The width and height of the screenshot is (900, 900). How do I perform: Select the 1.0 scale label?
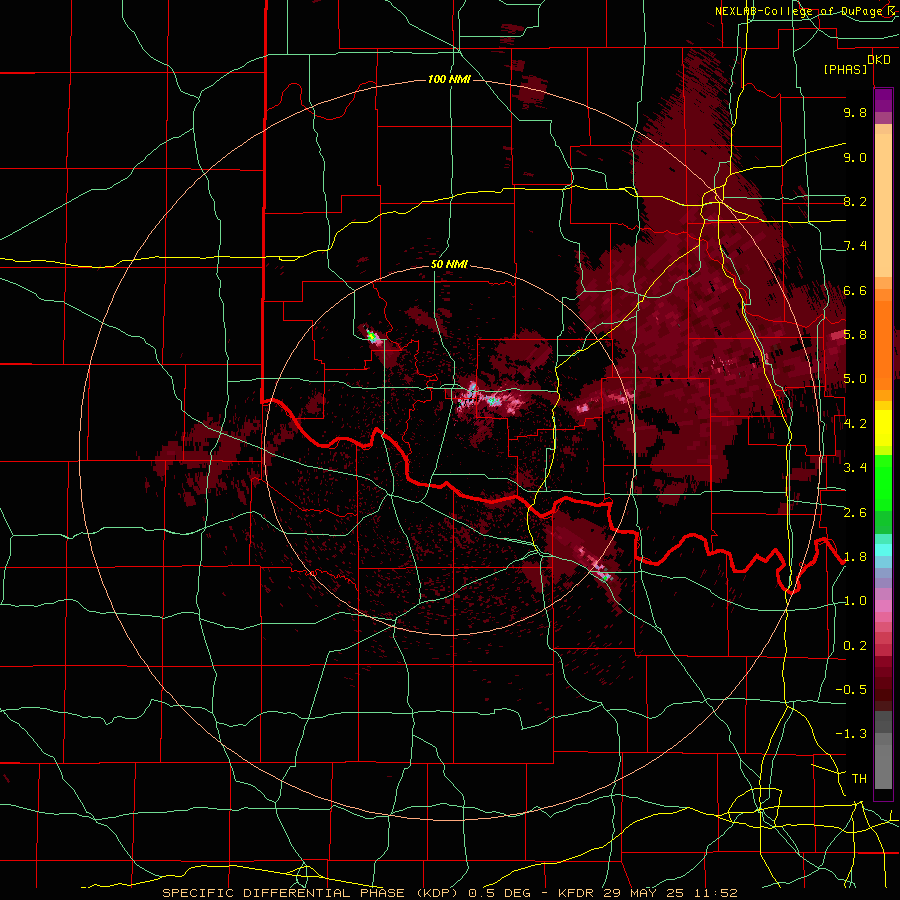pyautogui.click(x=855, y=601)
